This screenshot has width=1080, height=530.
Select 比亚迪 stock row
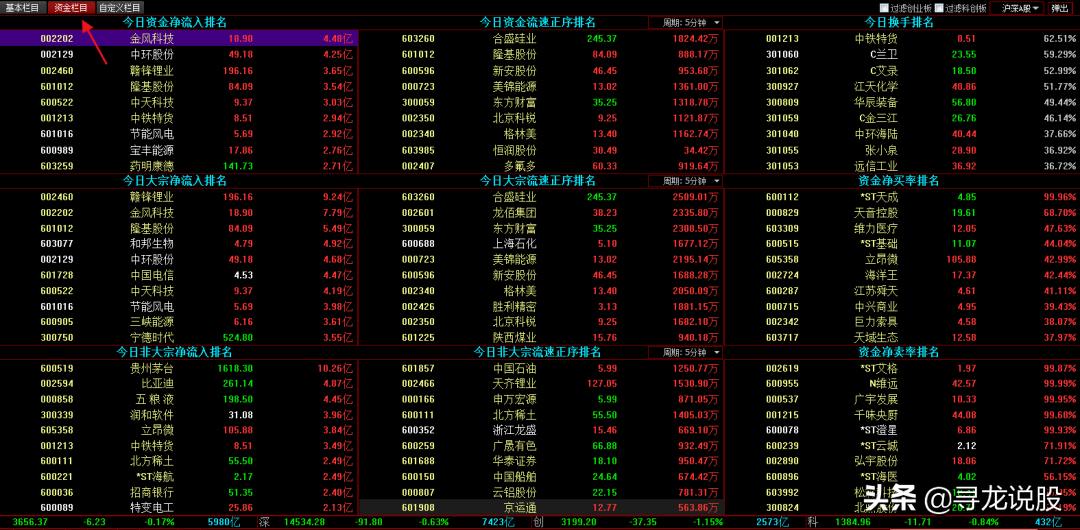coord(179,383)
